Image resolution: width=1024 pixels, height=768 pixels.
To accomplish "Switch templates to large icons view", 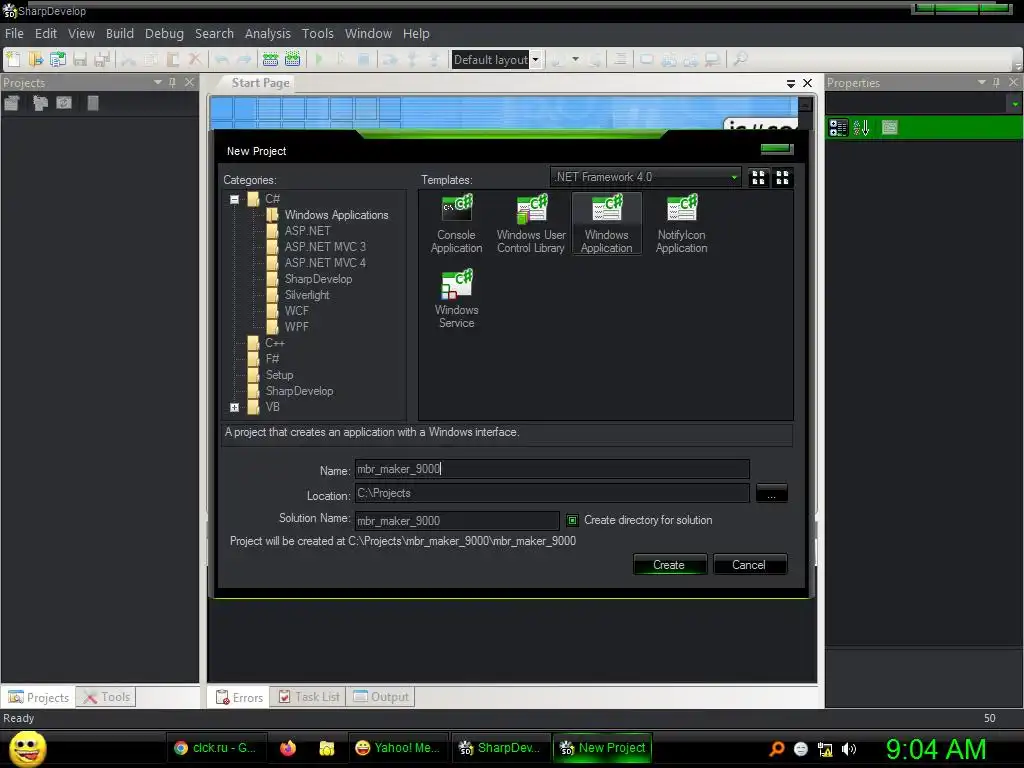I will (758, 178).
